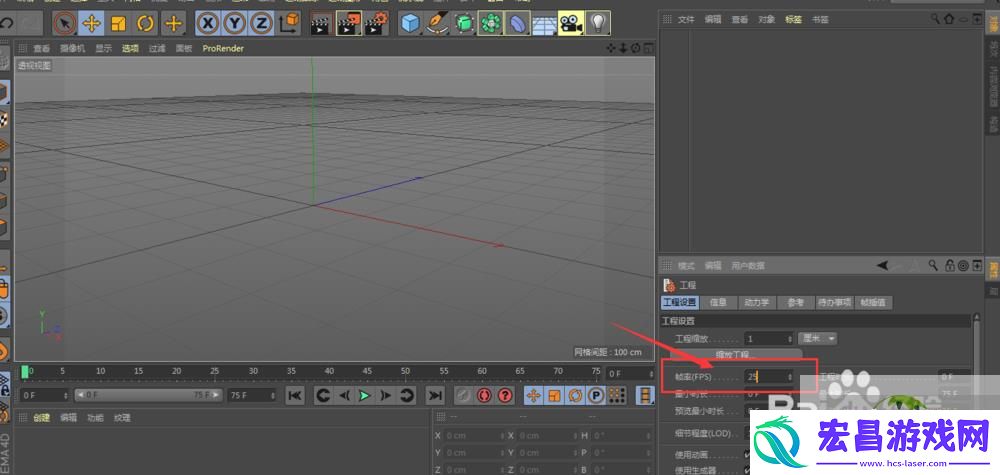Open viewport 过滤 menu
The image size is (1000, 475).
[x=157, y=48]
